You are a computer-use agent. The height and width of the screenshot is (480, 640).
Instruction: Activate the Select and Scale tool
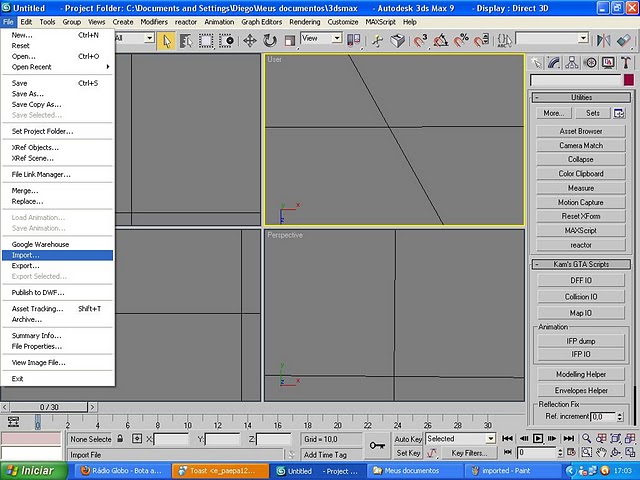pyautogui.click(x=290, y=41)
